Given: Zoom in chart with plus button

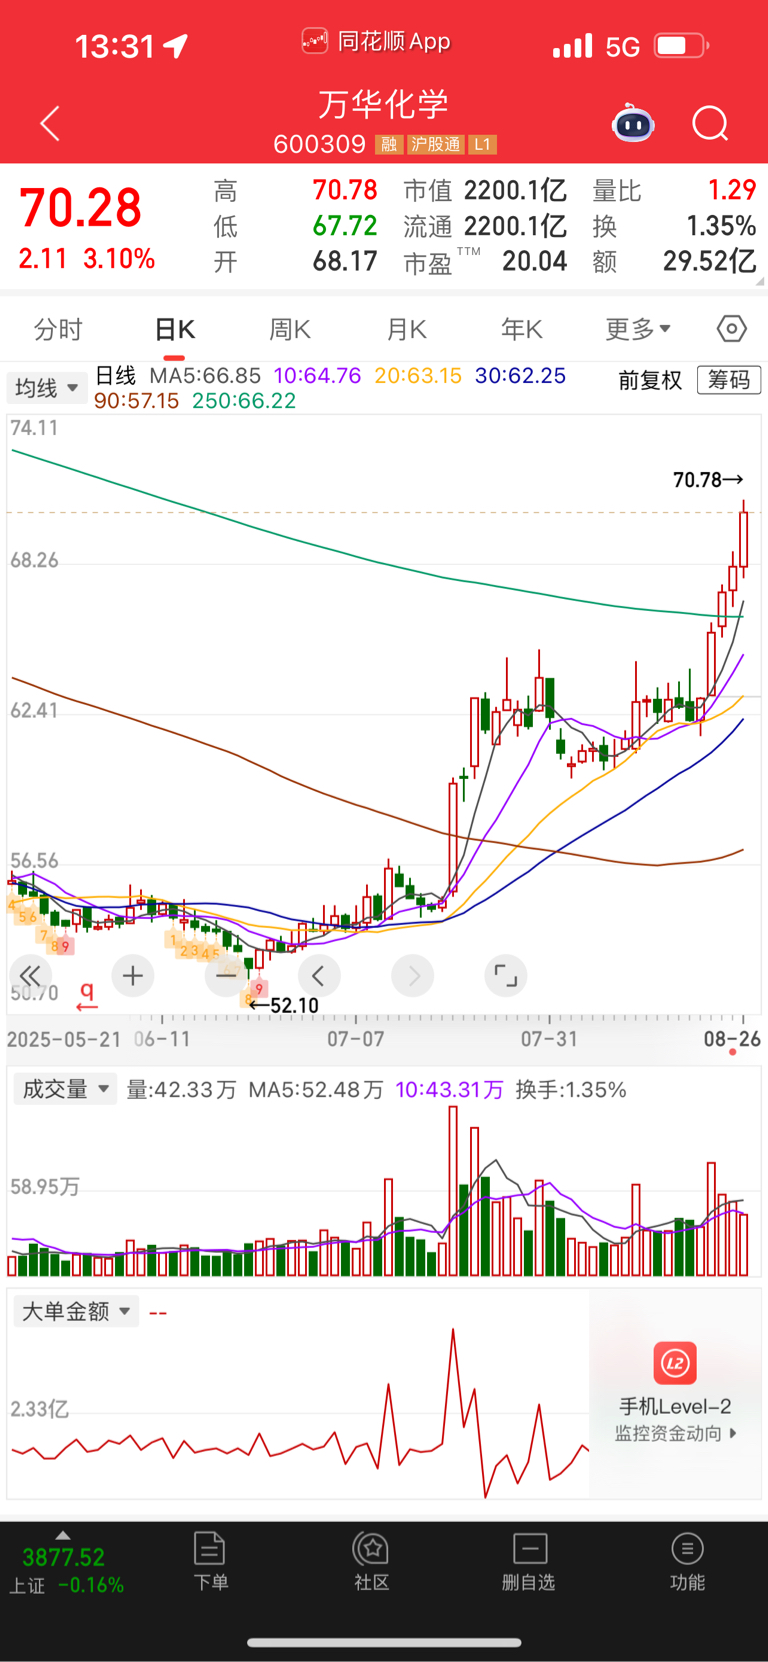Looking at the screenshot, I should click(133, 976).
